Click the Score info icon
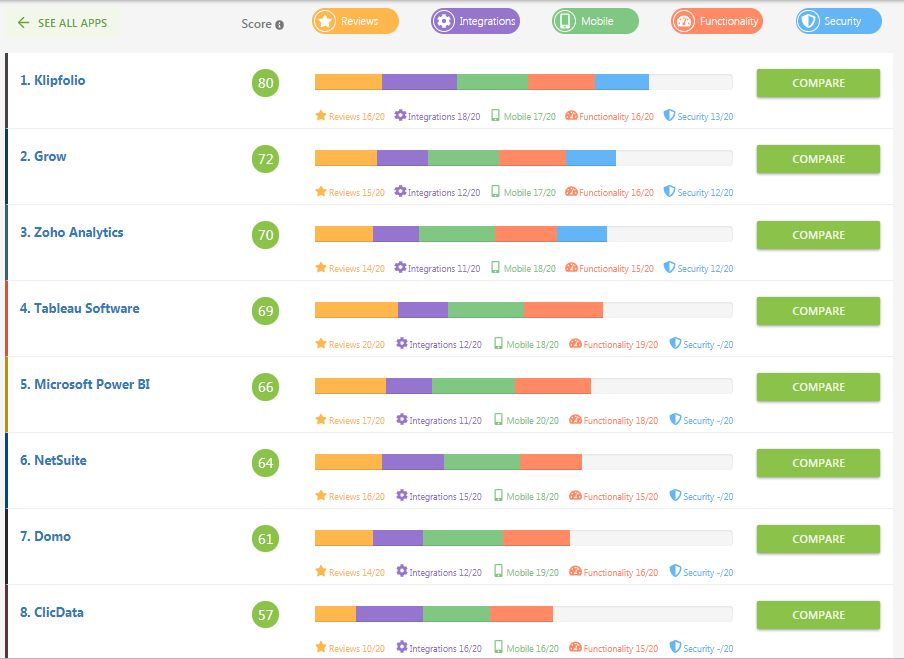This screenshot has height=659, width=904. 280,25
